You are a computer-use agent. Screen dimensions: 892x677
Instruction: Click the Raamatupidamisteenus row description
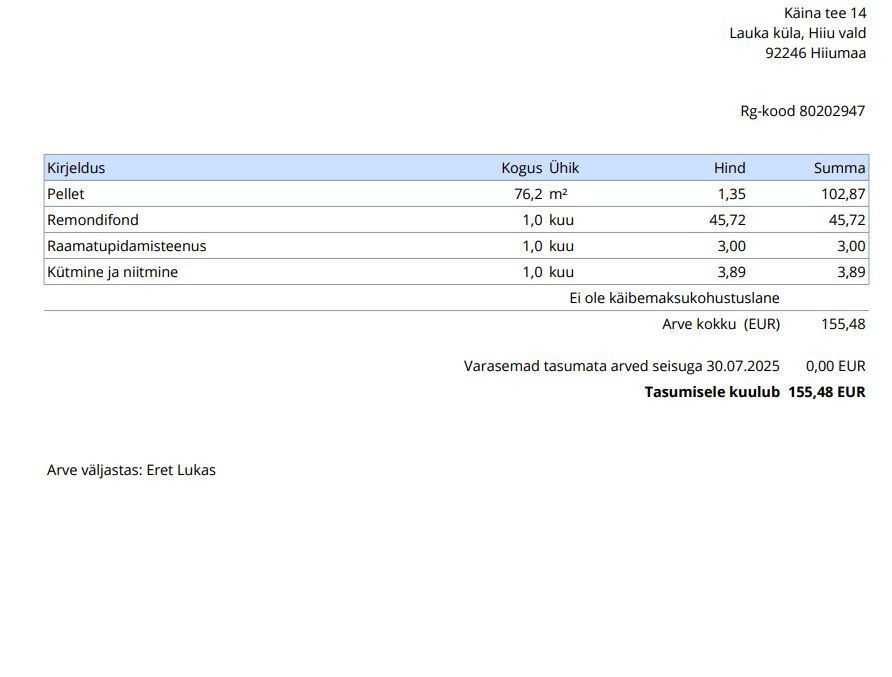pos(127,246)
